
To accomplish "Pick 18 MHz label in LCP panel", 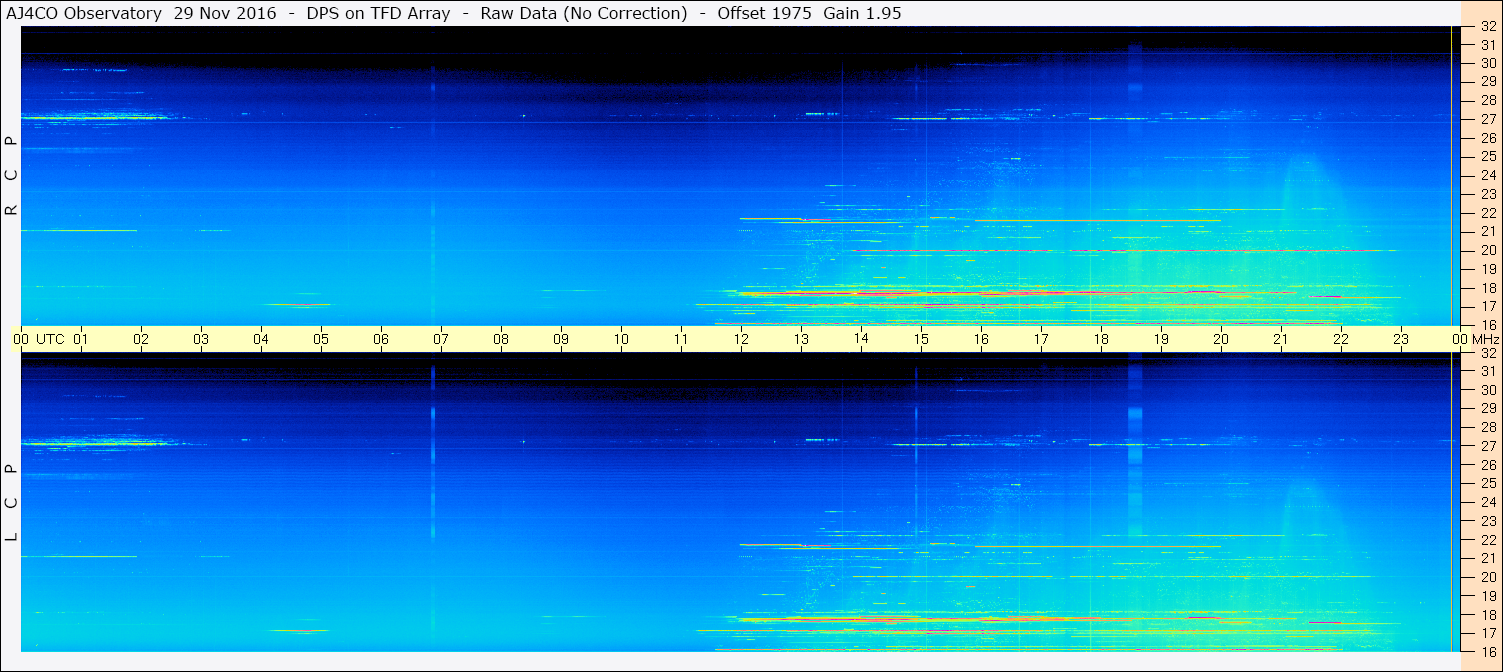I will tap(1487, 615).
